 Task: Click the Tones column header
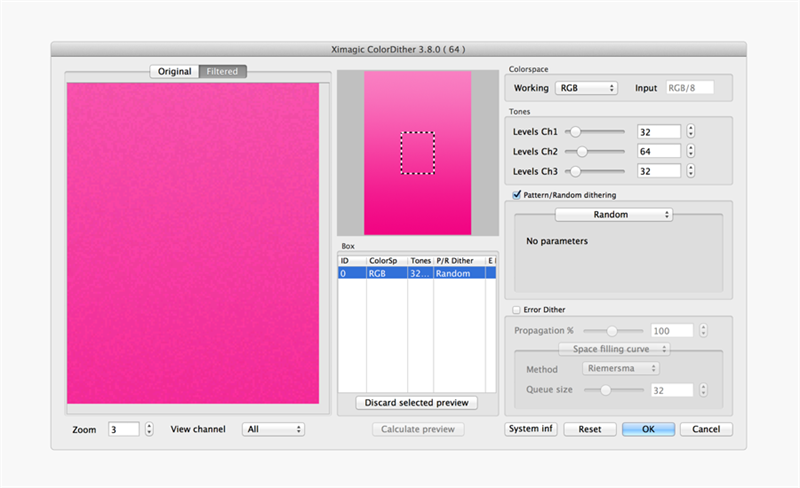[420, 261]
